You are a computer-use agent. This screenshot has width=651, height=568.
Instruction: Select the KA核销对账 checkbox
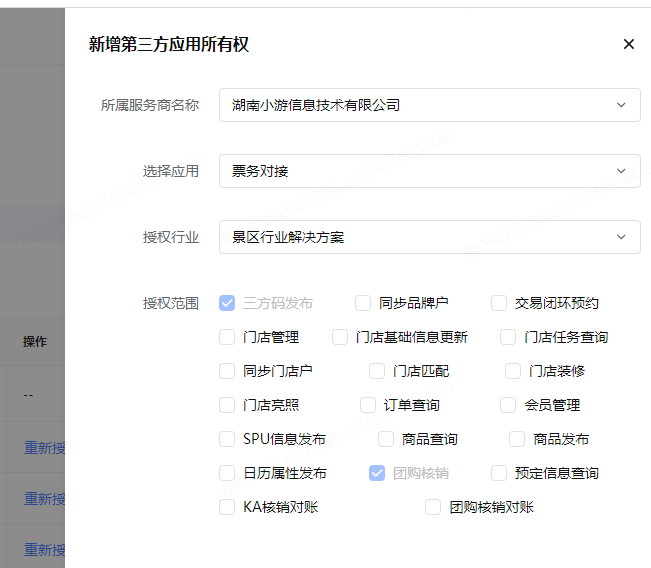227,507
